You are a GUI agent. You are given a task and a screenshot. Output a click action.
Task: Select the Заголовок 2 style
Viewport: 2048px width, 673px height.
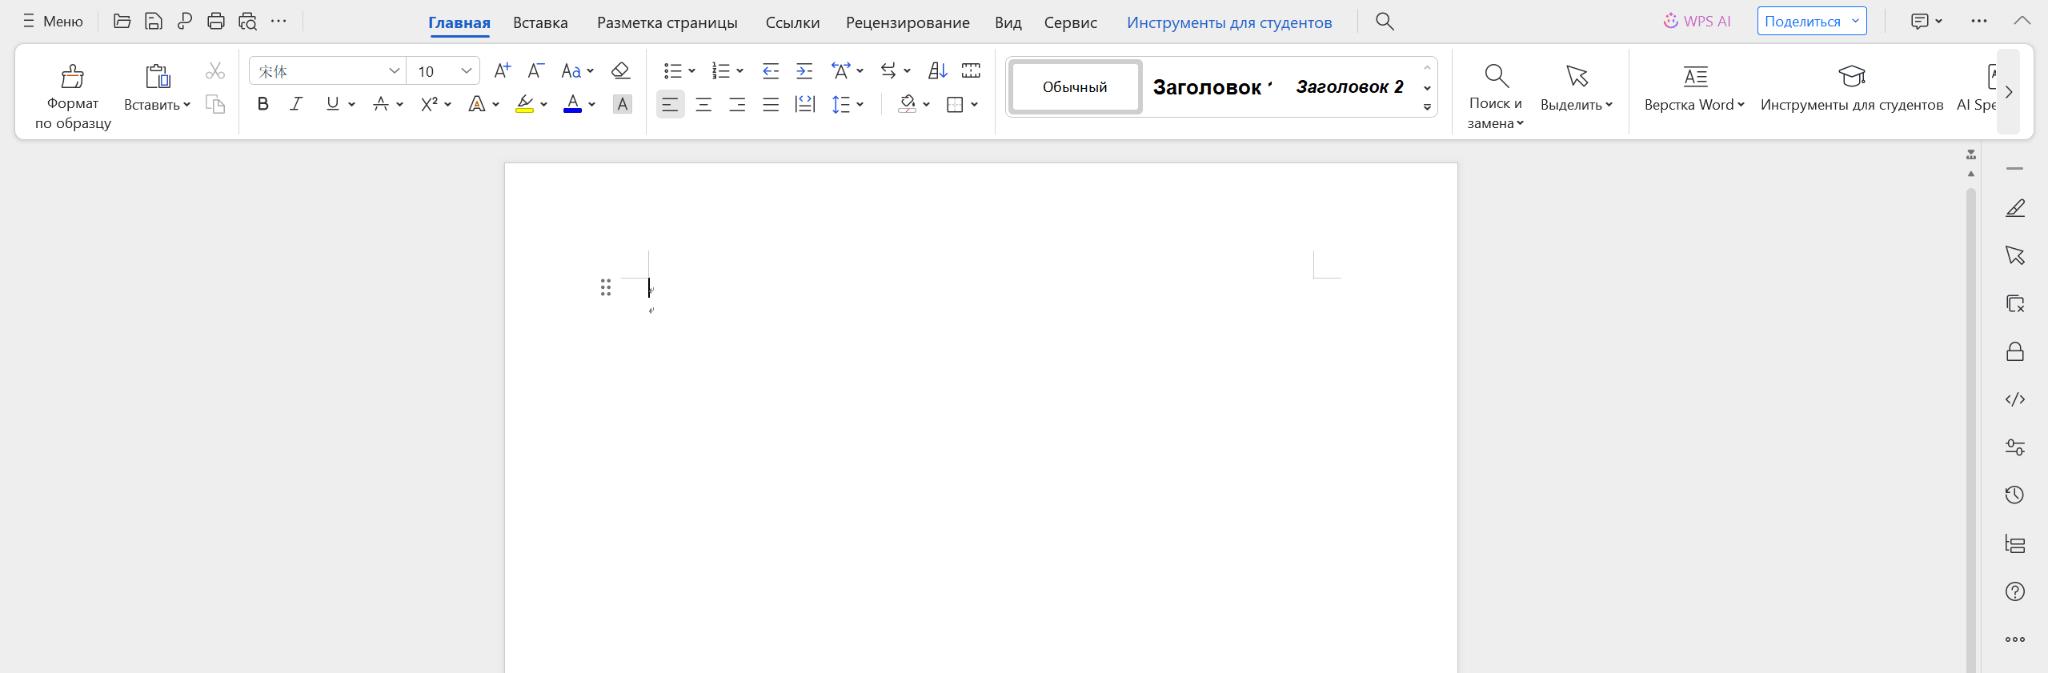coord(1349,87)
